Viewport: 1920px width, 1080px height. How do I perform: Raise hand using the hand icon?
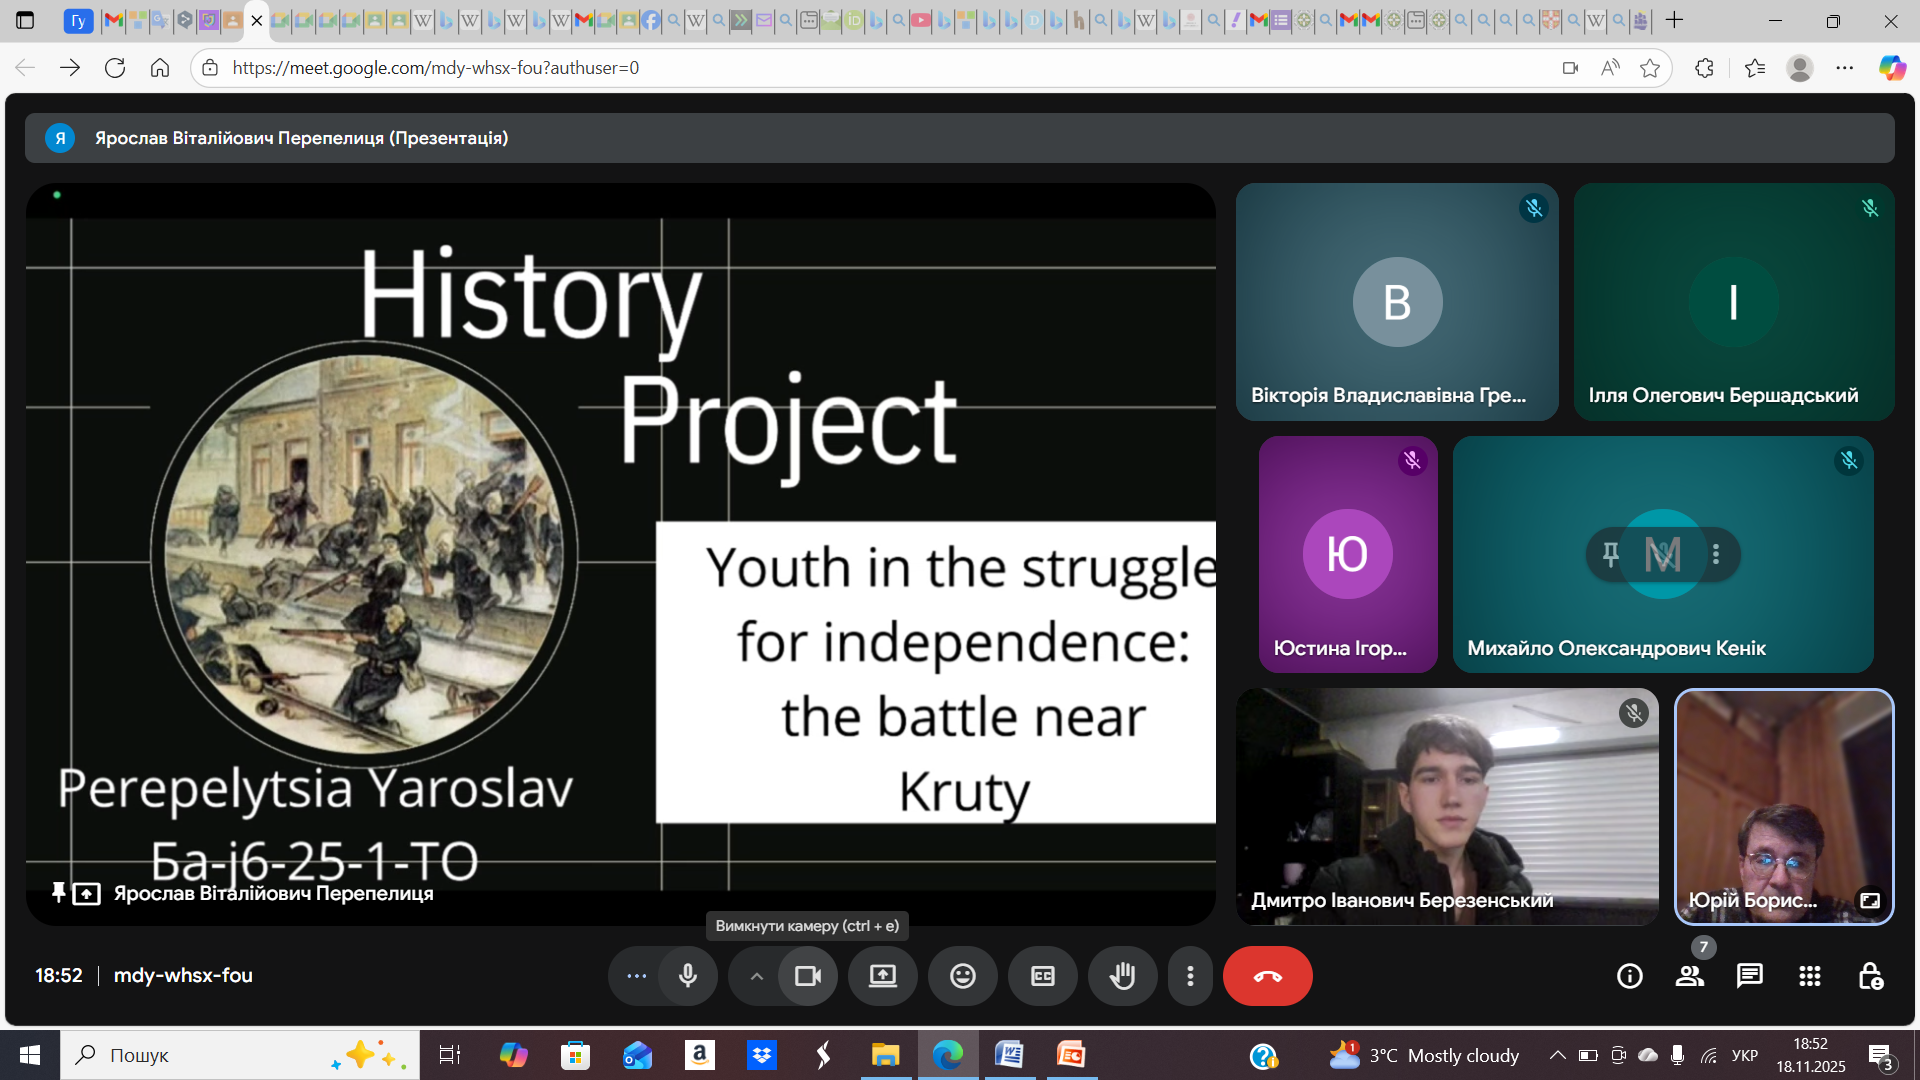(x=1122, y=976)
